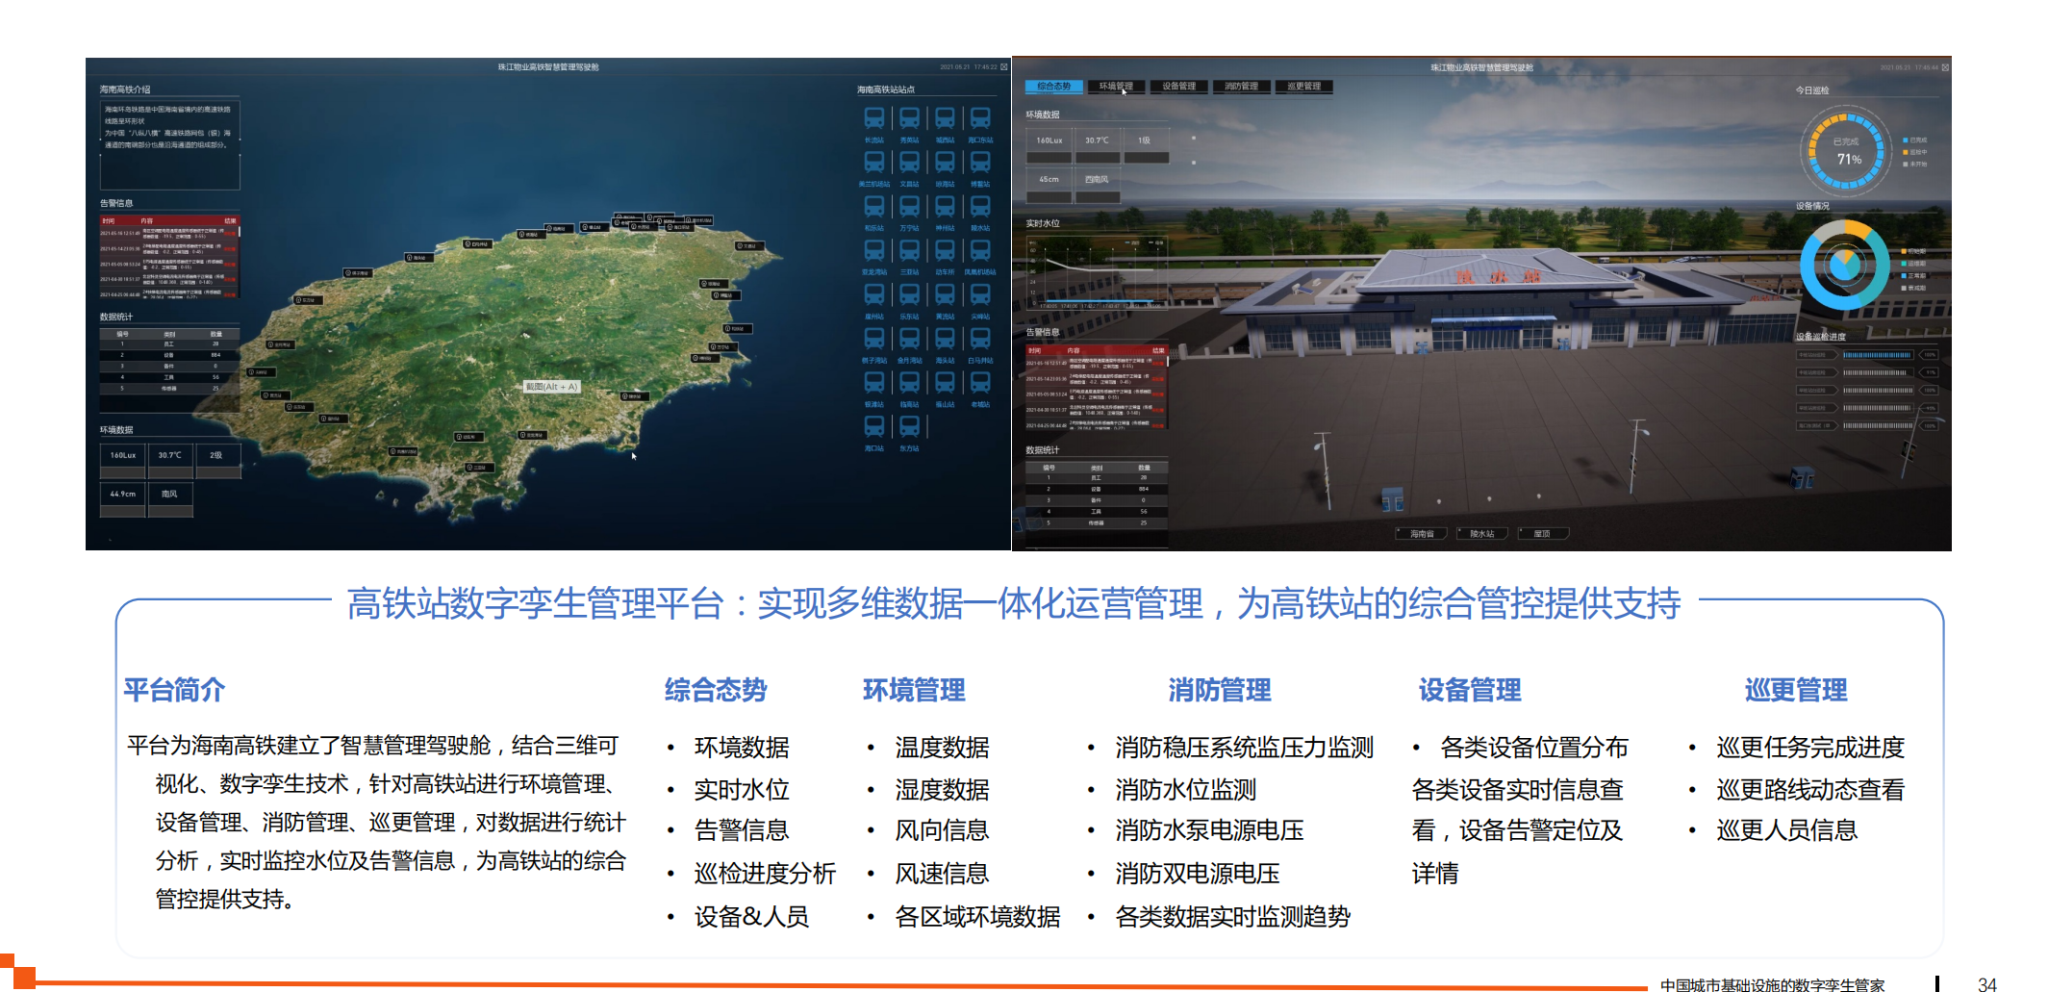The width and height of the screenshot is (2048, 992).
Task: Click the 设备情况 donut chart
Action: coord(1844,265)
